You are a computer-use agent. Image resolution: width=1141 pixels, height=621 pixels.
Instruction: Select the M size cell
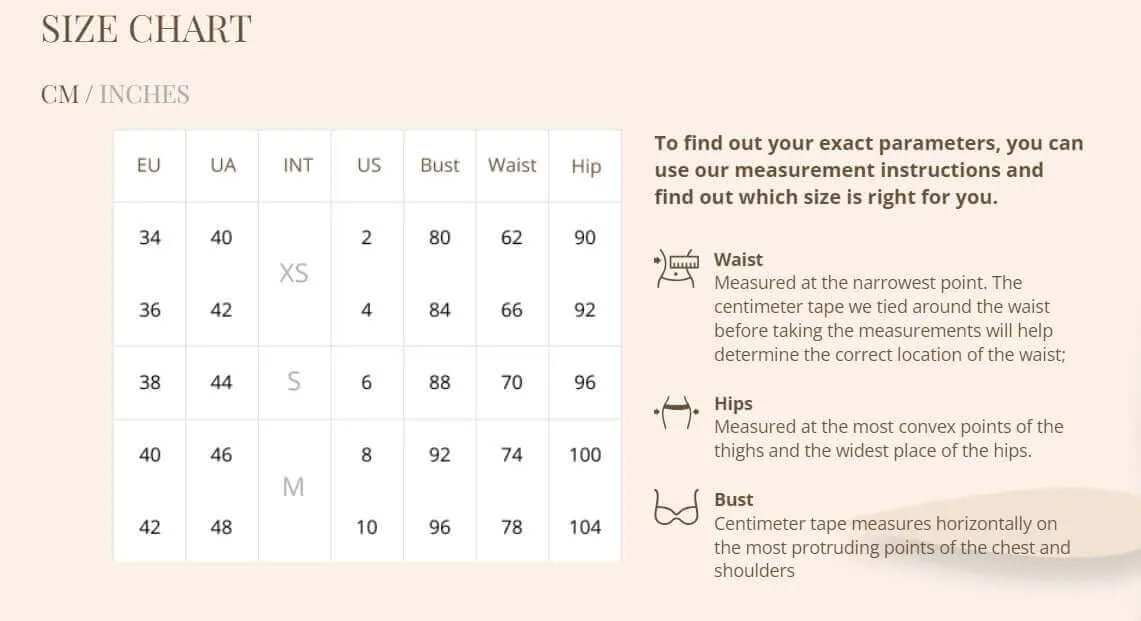[x=293, y=487]
